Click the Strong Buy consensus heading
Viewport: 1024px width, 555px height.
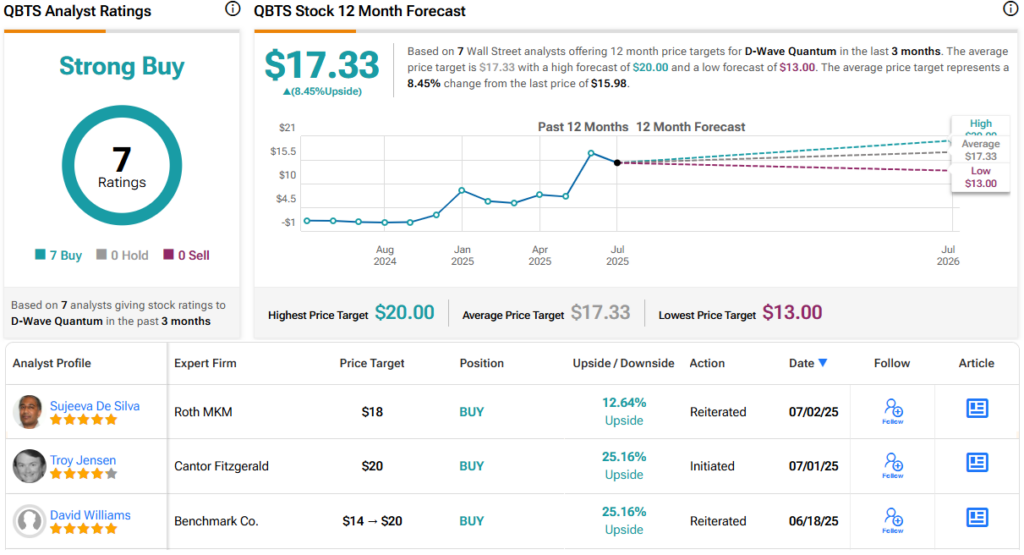pyautogui.click(x=121, y=66)
